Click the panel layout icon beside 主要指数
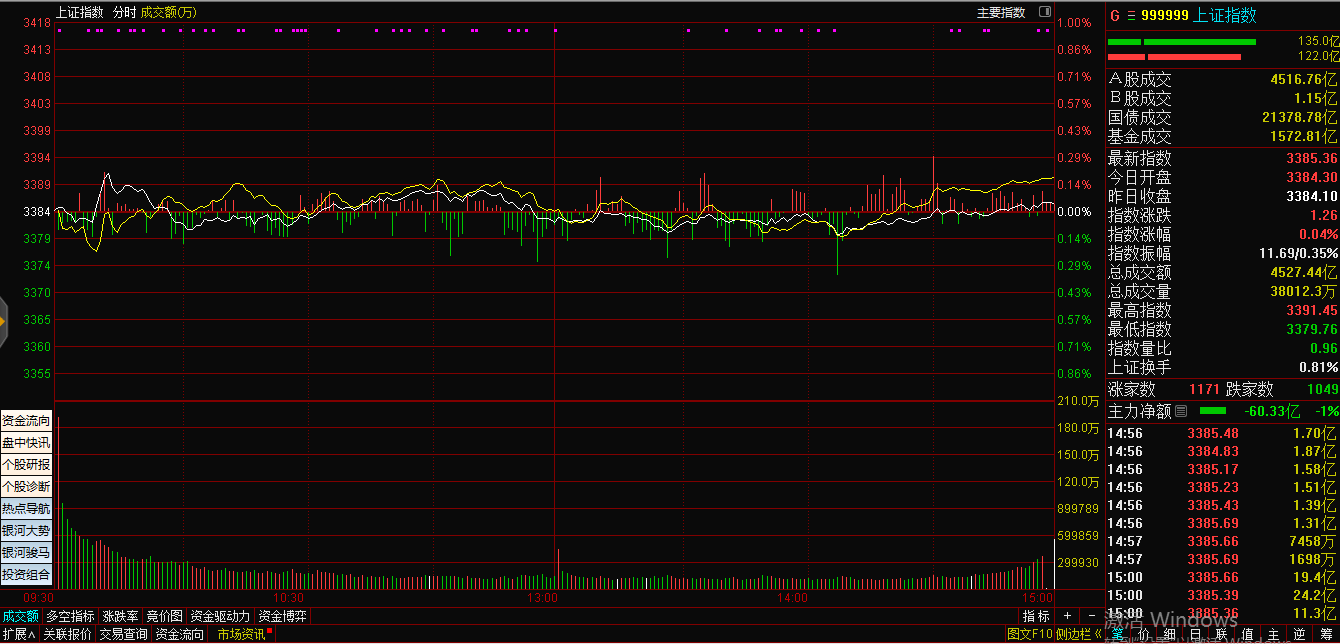This screenshot has height=644, width=1340. click(1044, 12)
